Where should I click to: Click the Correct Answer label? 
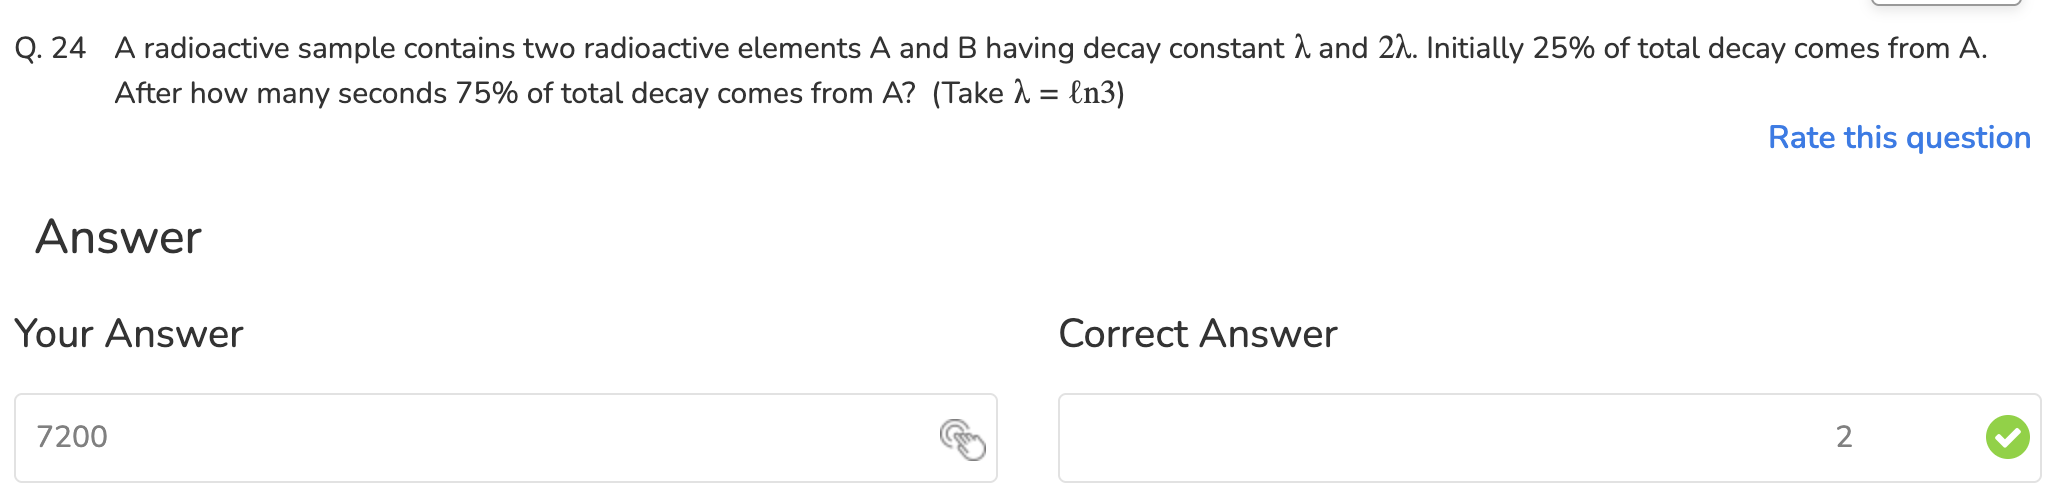[1197, 334]
